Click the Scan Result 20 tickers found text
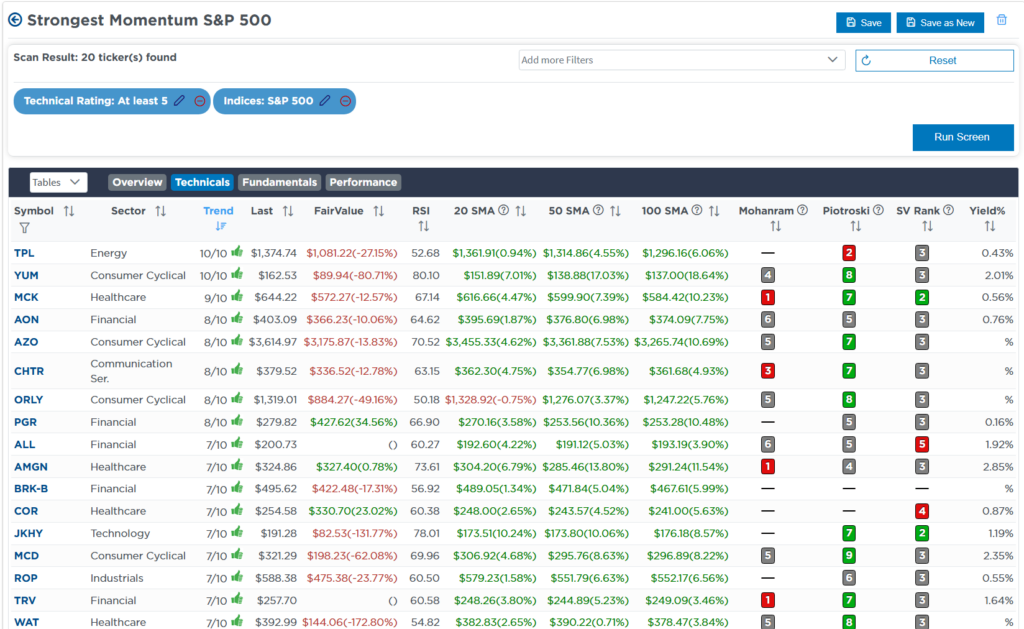This screenshot has height=629, width=1024. [x=95, y=57]
